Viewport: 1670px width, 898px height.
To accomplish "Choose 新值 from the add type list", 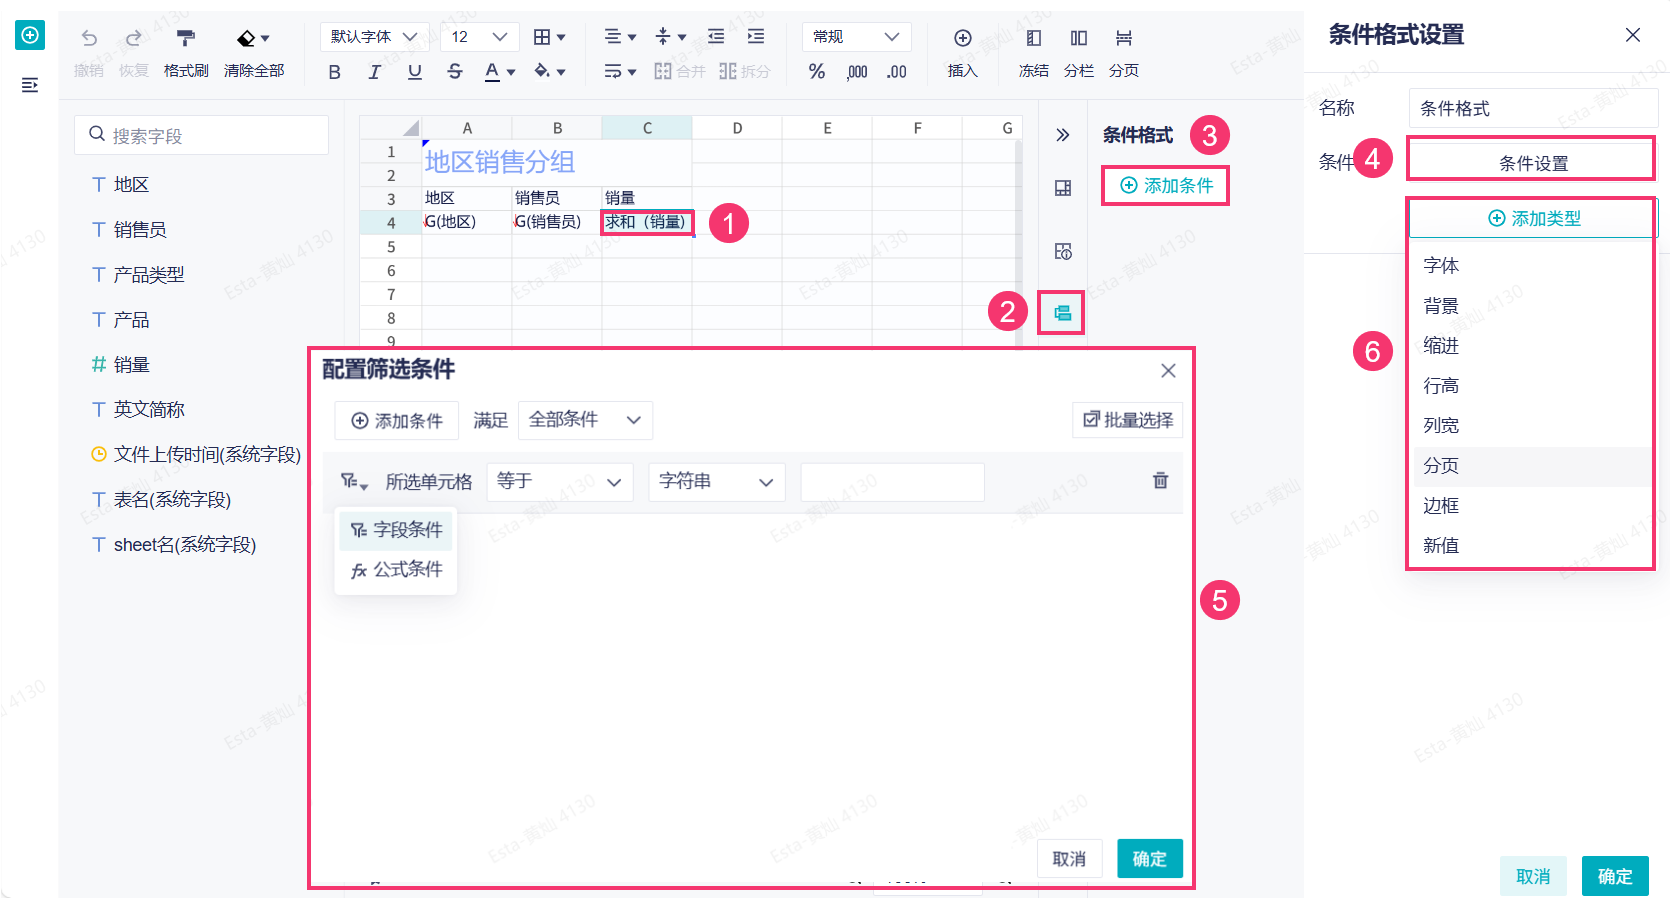I will coord(1530,546).
